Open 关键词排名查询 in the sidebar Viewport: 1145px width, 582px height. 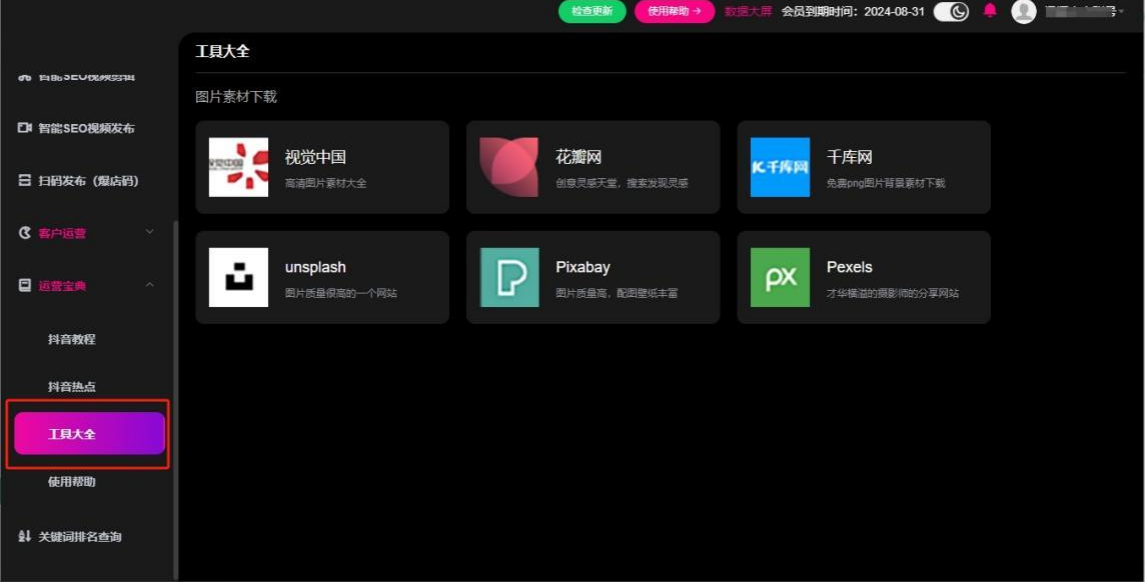(x=79, y=537)
